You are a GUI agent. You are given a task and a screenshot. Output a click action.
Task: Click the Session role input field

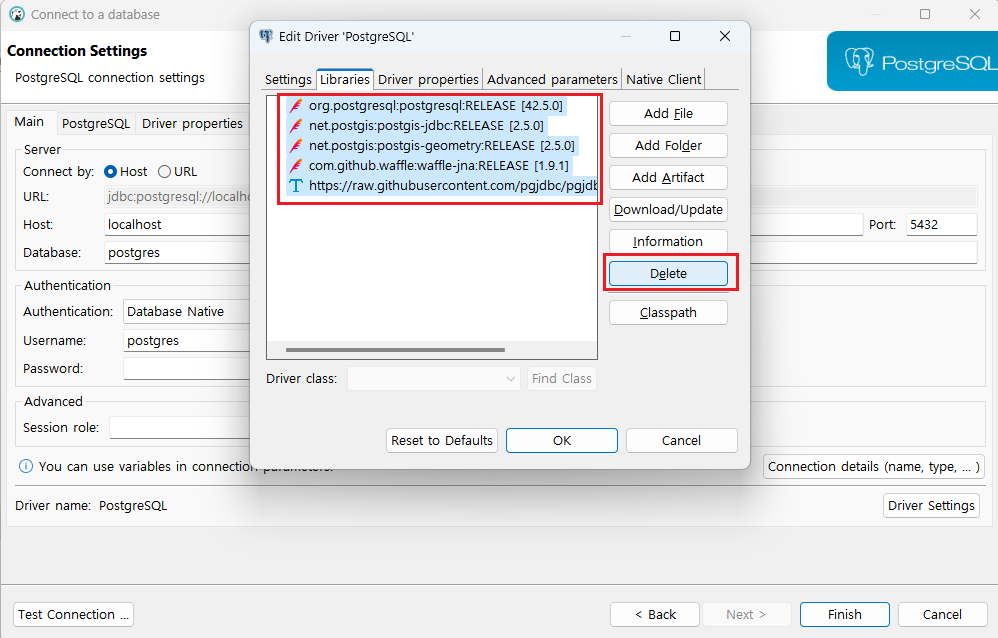[180, 427]
